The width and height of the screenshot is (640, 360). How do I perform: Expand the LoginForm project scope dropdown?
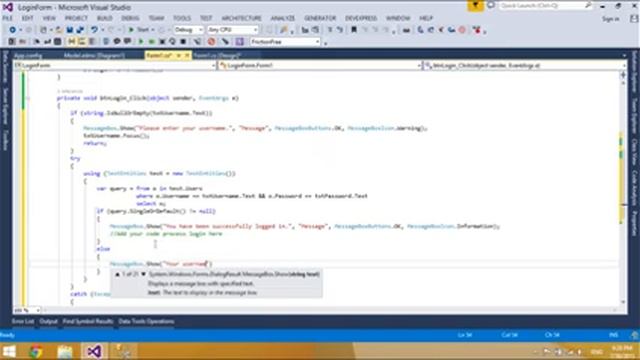(214, 65)
